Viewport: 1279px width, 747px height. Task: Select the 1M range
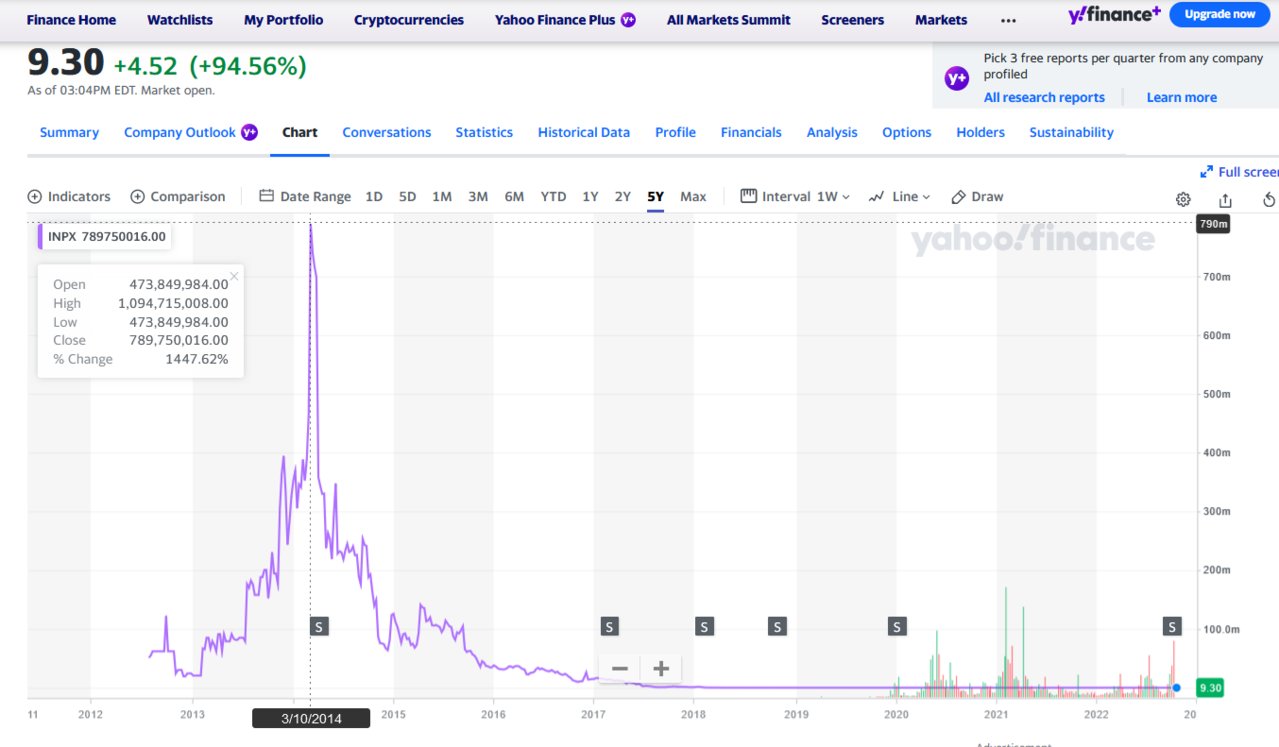pos(442,197)
